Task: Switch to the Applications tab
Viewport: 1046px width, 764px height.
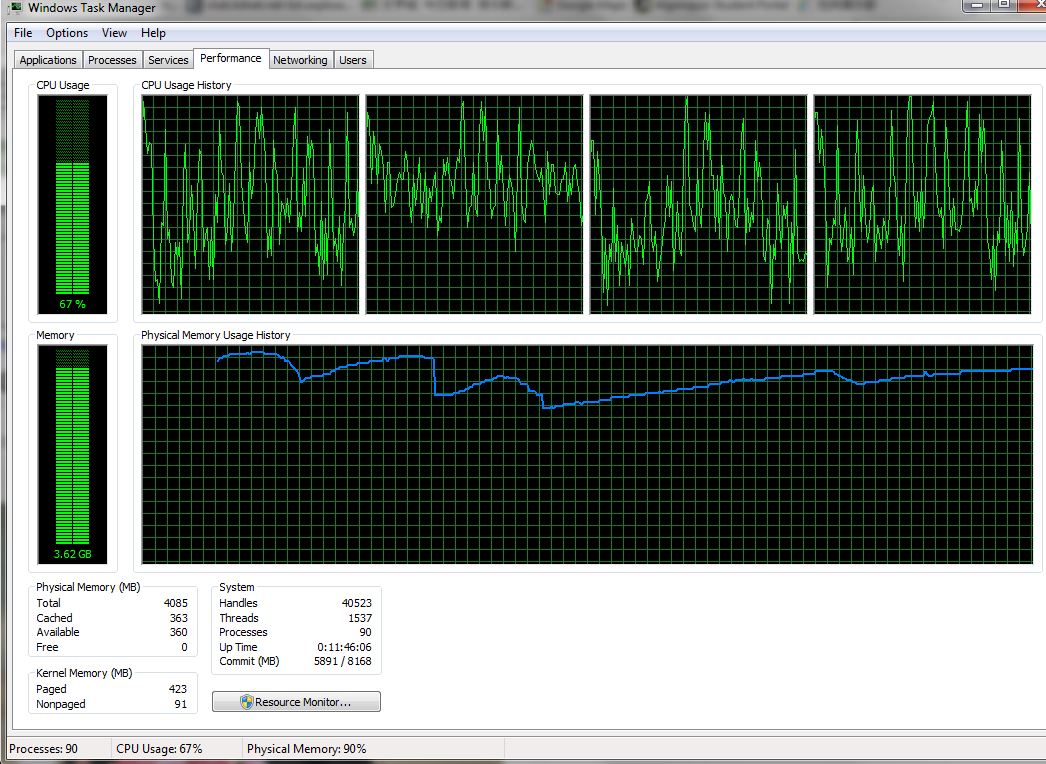Action: click(48, 60)
